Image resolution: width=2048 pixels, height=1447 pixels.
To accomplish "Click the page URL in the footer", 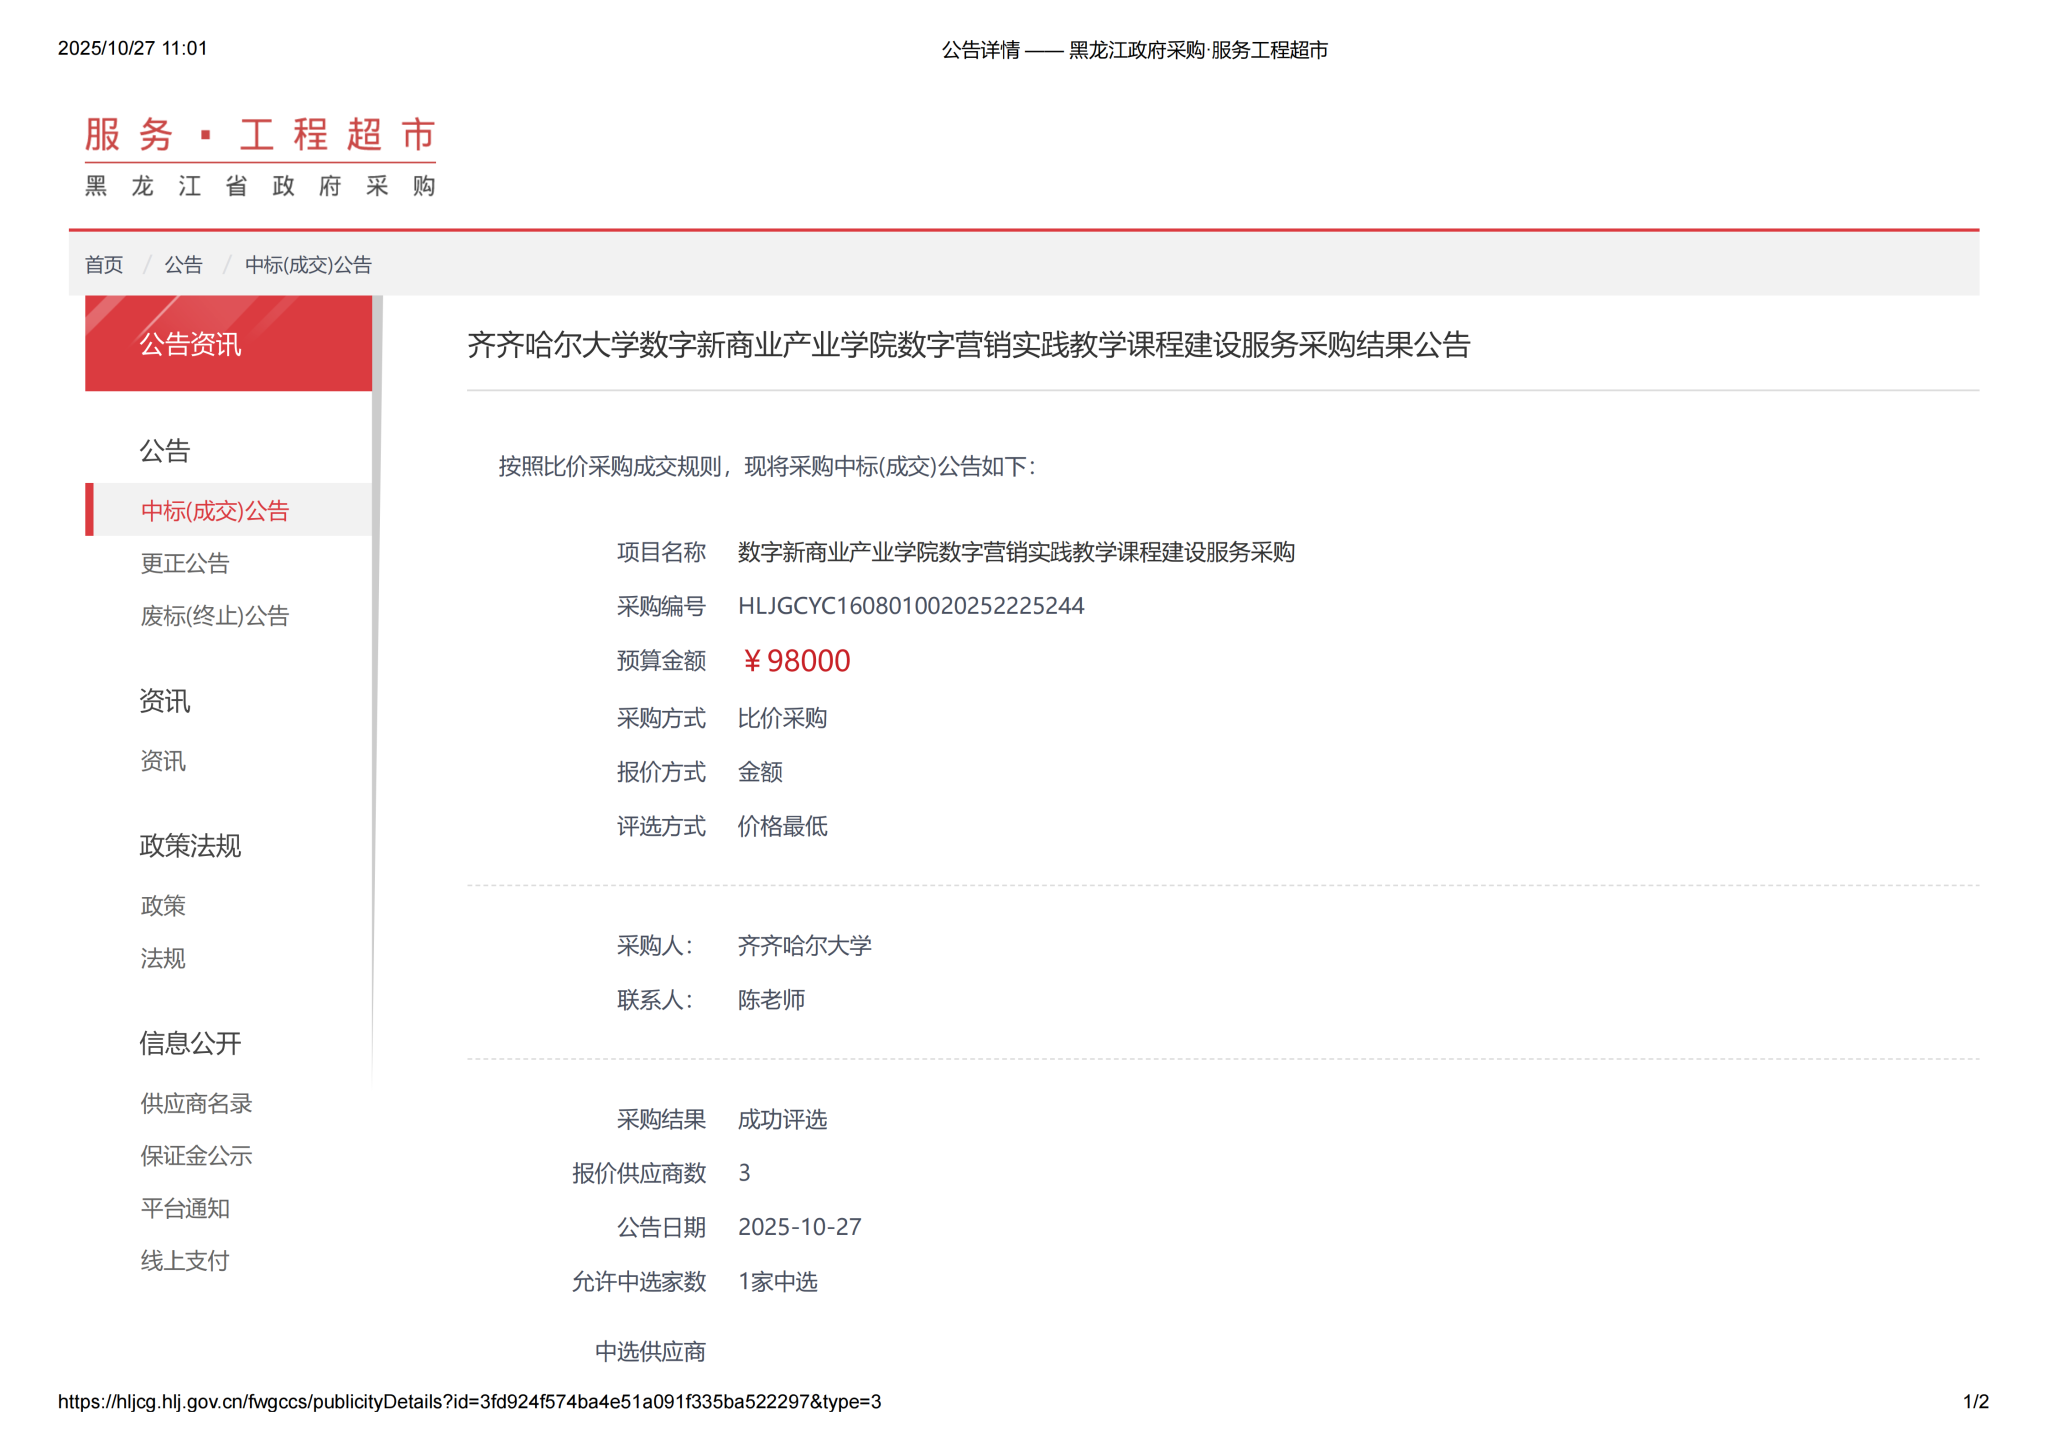I will tap(469, 1402).
